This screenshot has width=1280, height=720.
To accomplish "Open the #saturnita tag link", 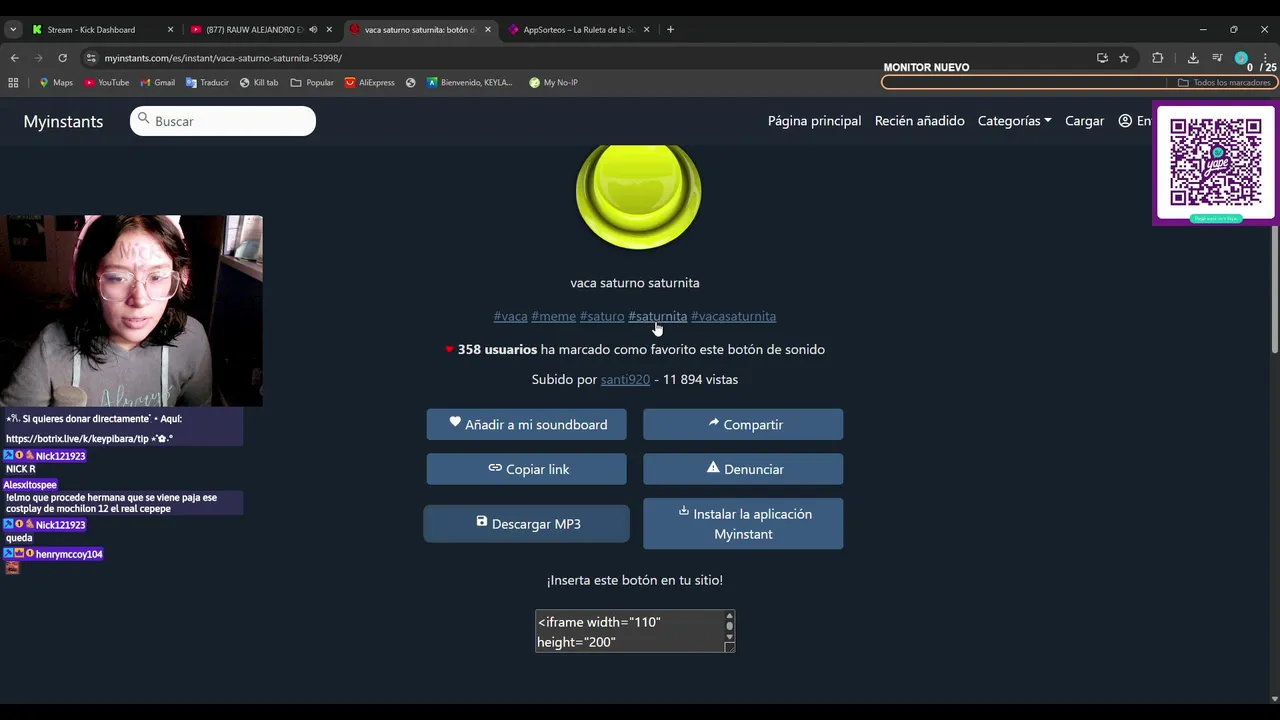I will click(x=657, y=316).
